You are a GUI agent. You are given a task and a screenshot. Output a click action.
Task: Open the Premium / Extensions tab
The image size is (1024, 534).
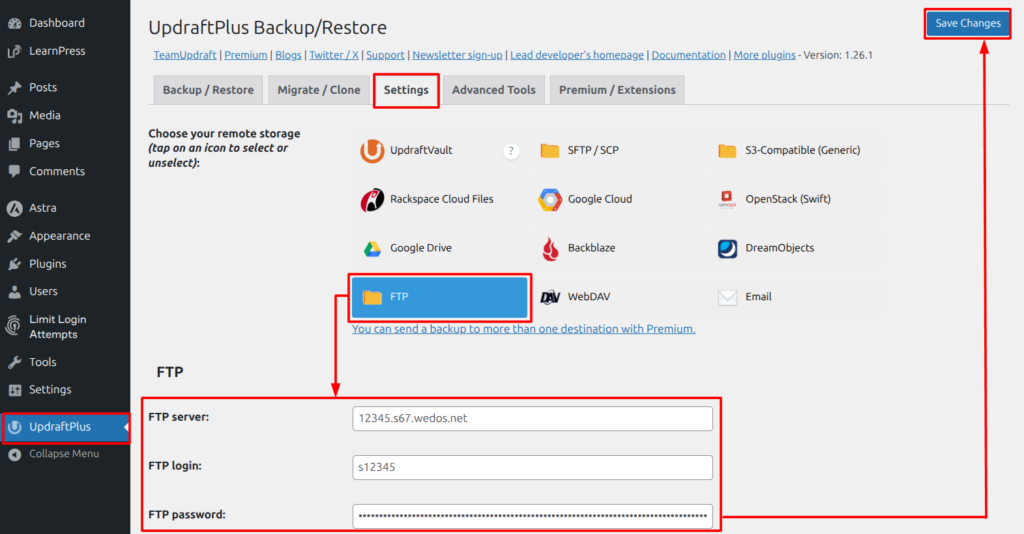coord(617,90)
